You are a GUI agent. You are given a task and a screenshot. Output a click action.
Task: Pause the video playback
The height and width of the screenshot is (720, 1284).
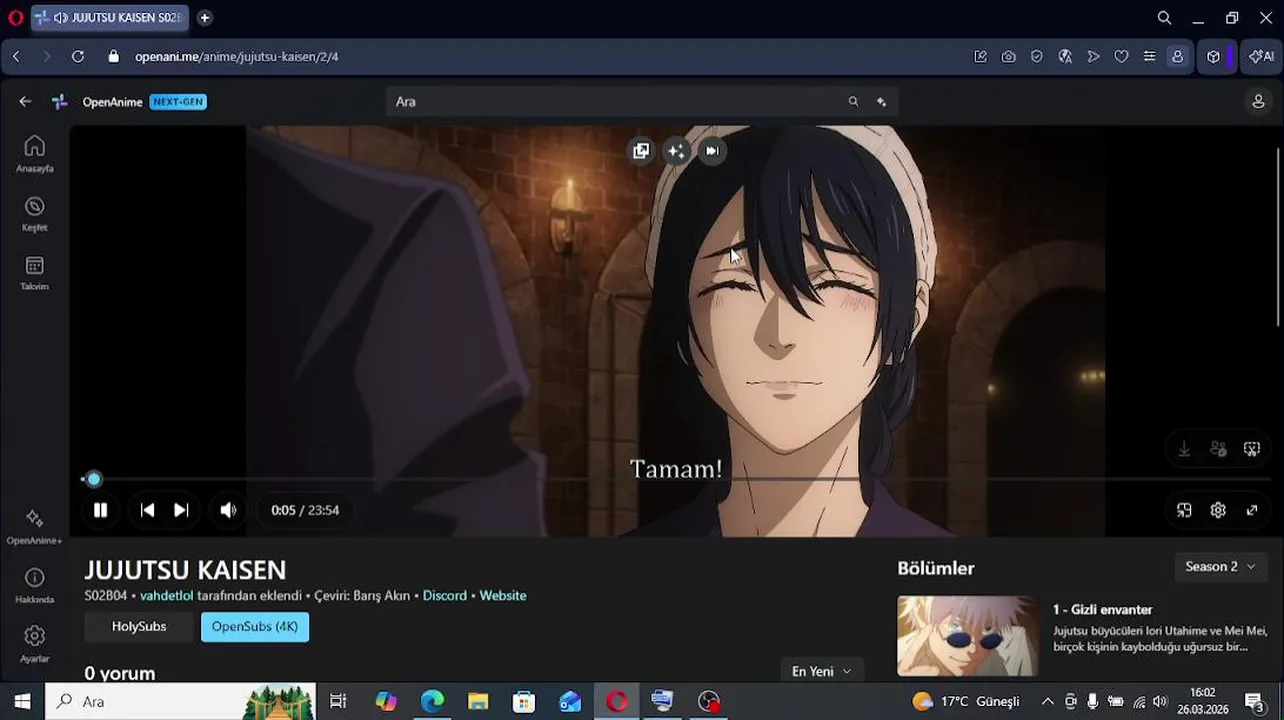(100, 510)
